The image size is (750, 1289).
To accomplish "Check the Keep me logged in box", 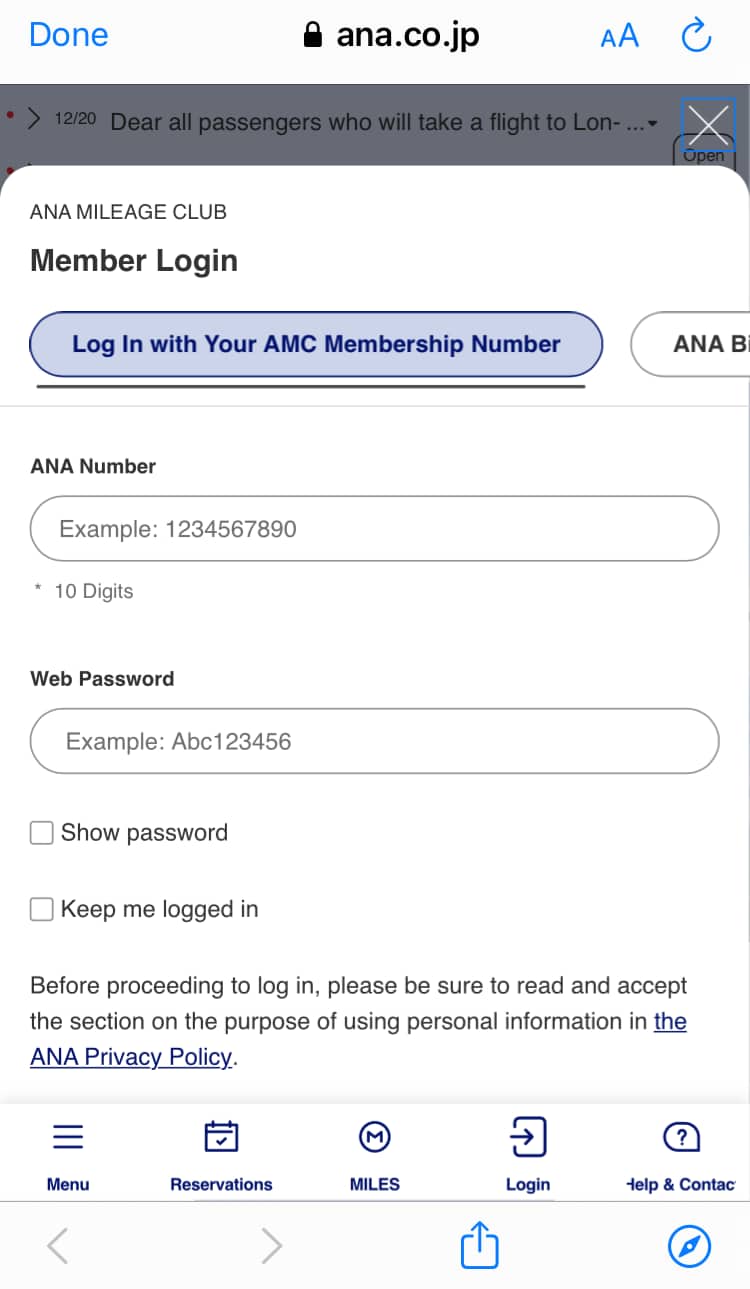I will (42, 909).
